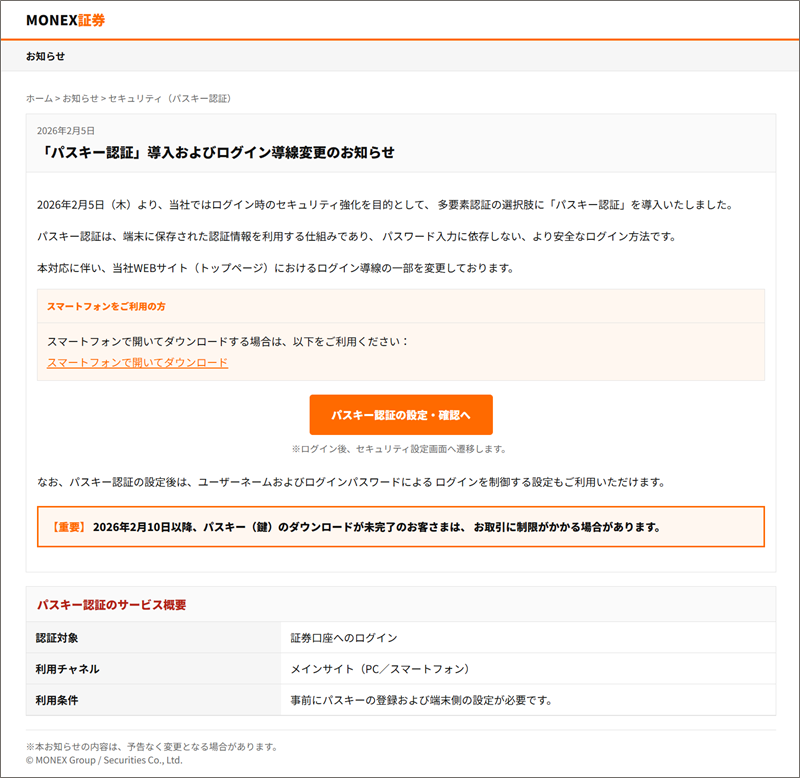The image size is (800, 778).
Task: Click the ※ログイン後 note under the button
Action: 399,449
